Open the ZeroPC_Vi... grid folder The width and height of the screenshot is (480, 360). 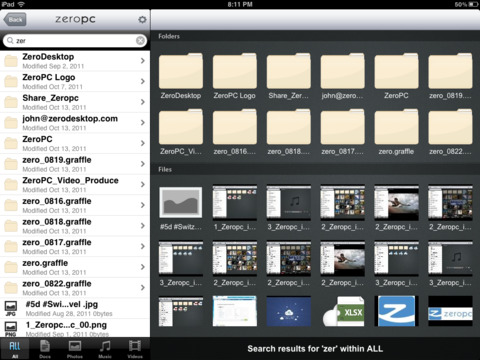coord(181,132)
